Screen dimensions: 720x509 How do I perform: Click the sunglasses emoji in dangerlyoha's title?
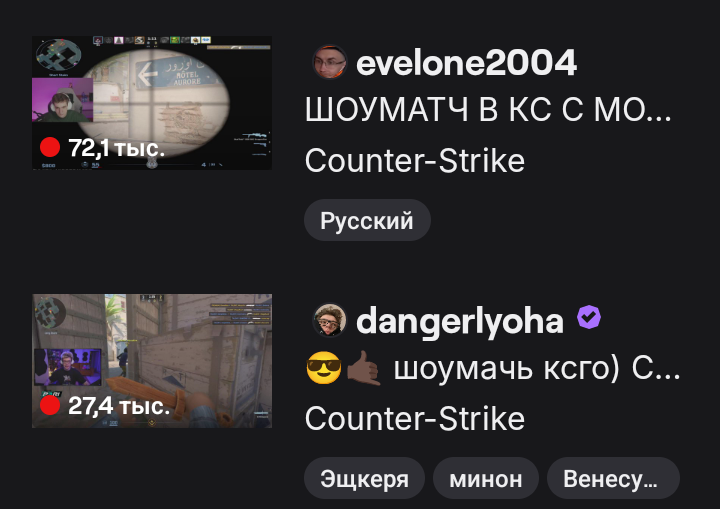tap(324, 368)
